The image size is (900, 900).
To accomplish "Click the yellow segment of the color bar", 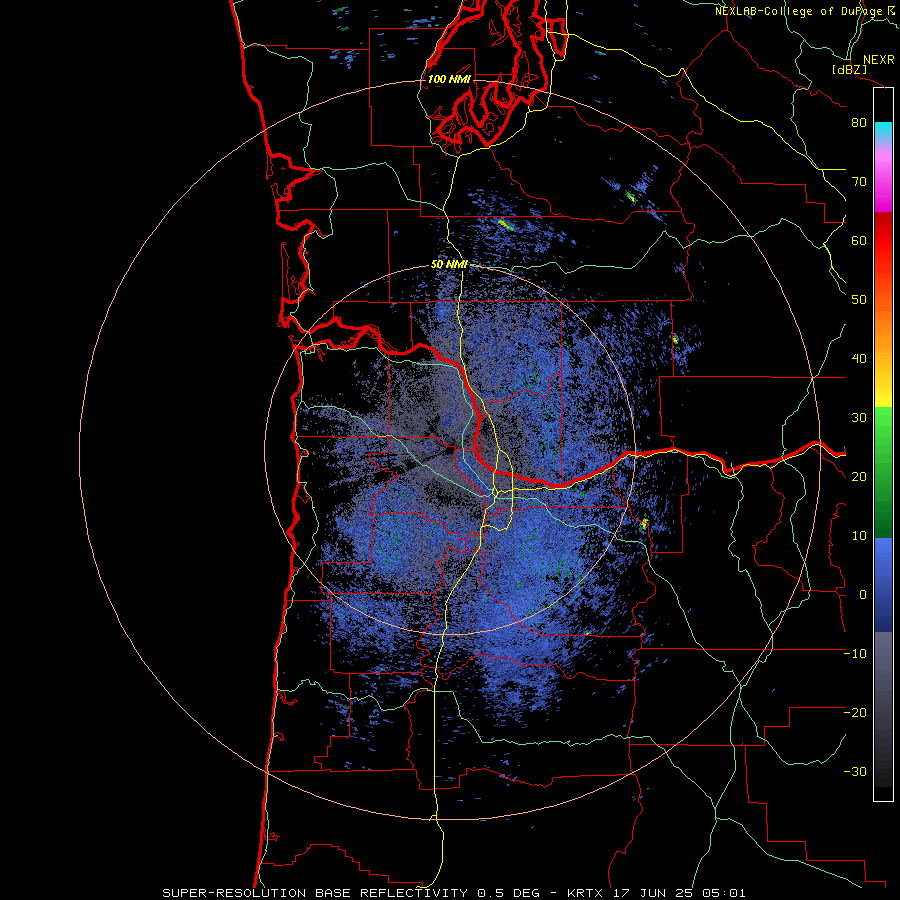I will 883,395.
